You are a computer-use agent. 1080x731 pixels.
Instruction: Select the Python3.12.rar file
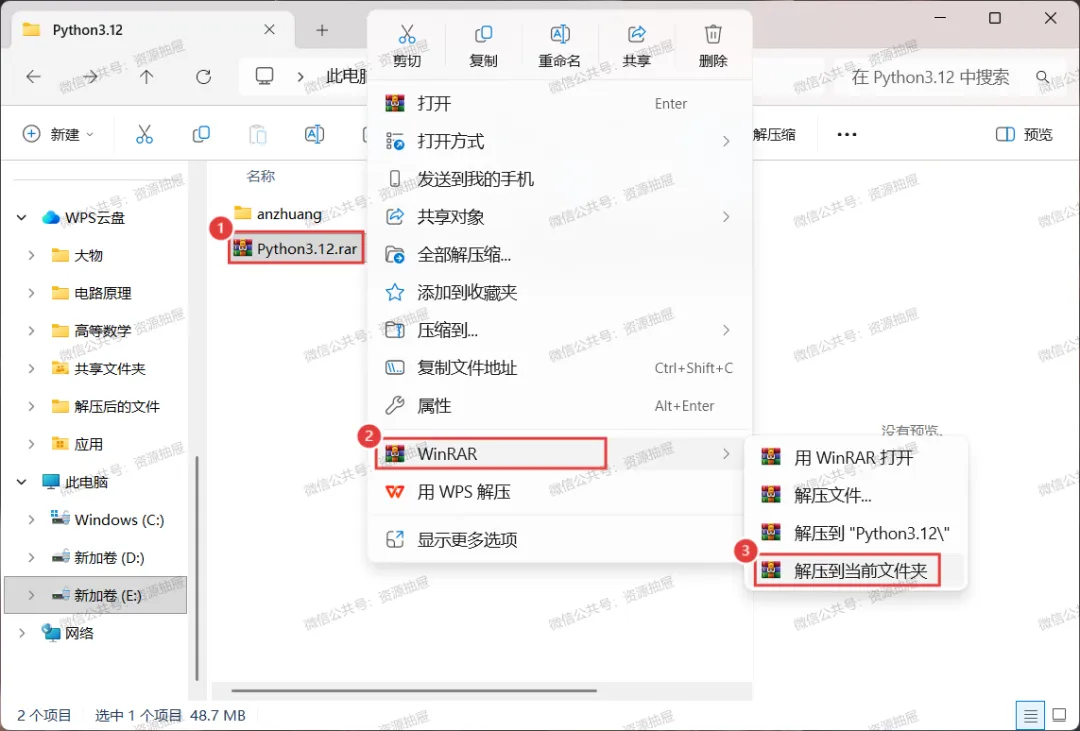[295, 248]
